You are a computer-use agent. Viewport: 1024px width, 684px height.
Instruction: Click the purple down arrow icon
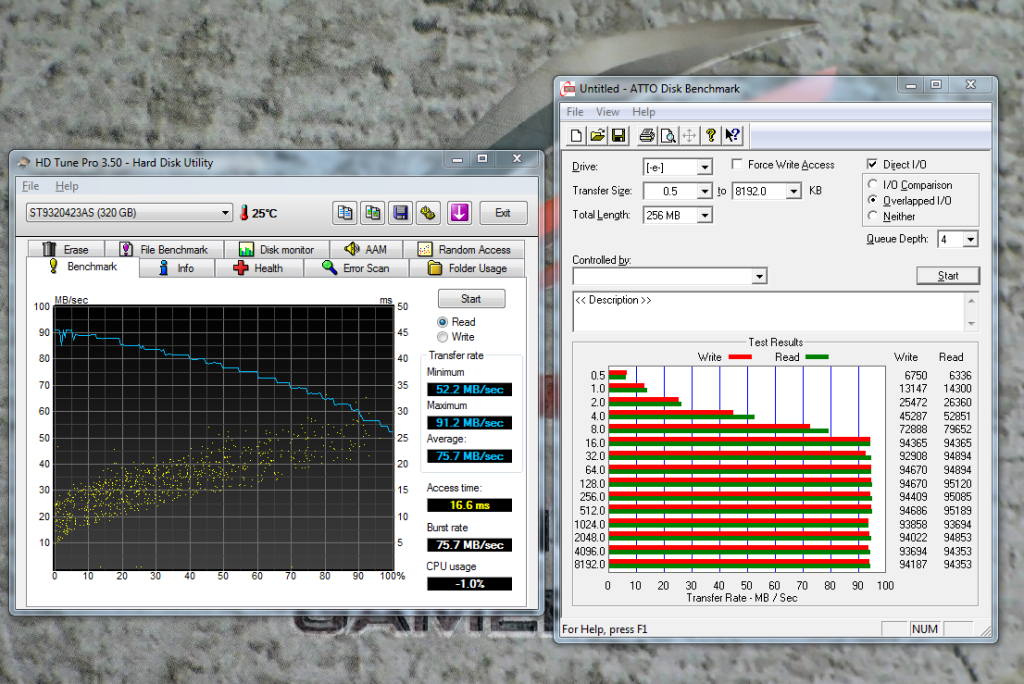click(x=459, y=212)
